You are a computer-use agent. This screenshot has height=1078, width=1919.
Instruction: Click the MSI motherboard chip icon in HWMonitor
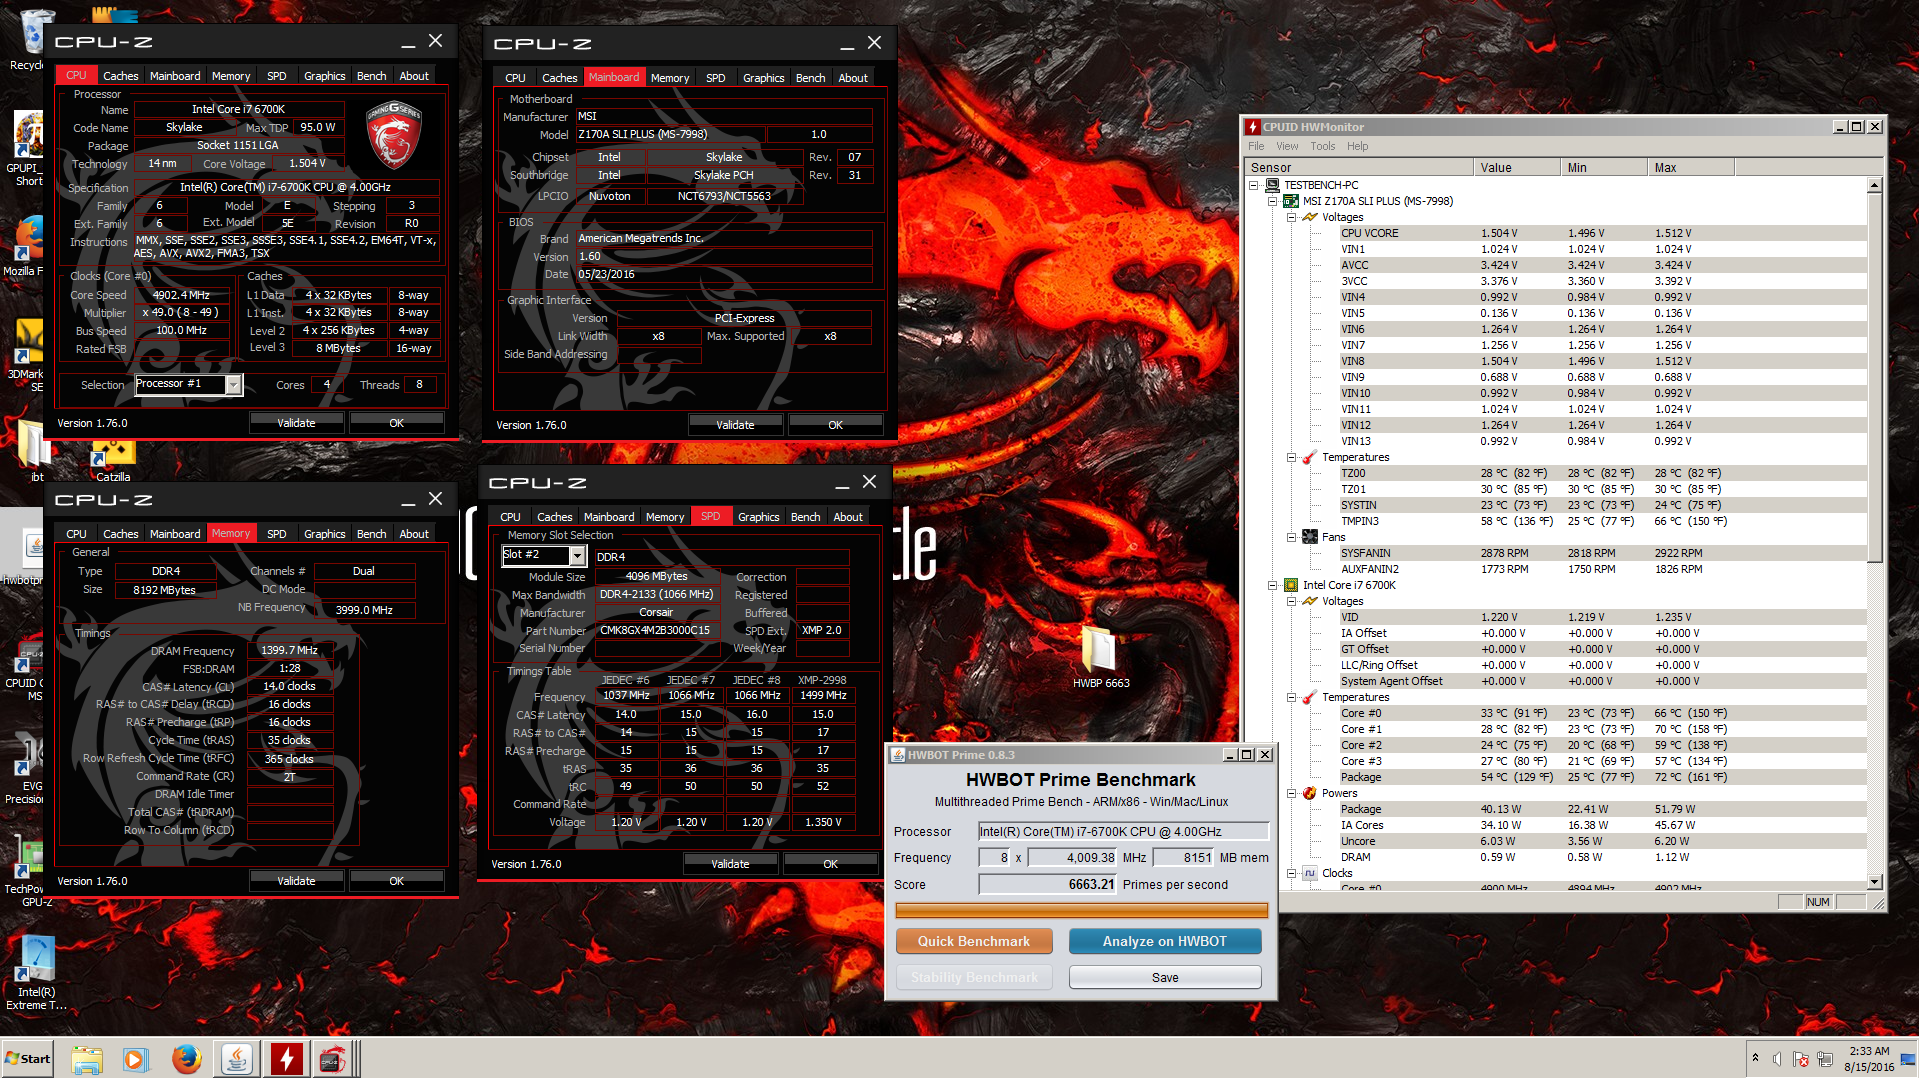[1291, 201]
